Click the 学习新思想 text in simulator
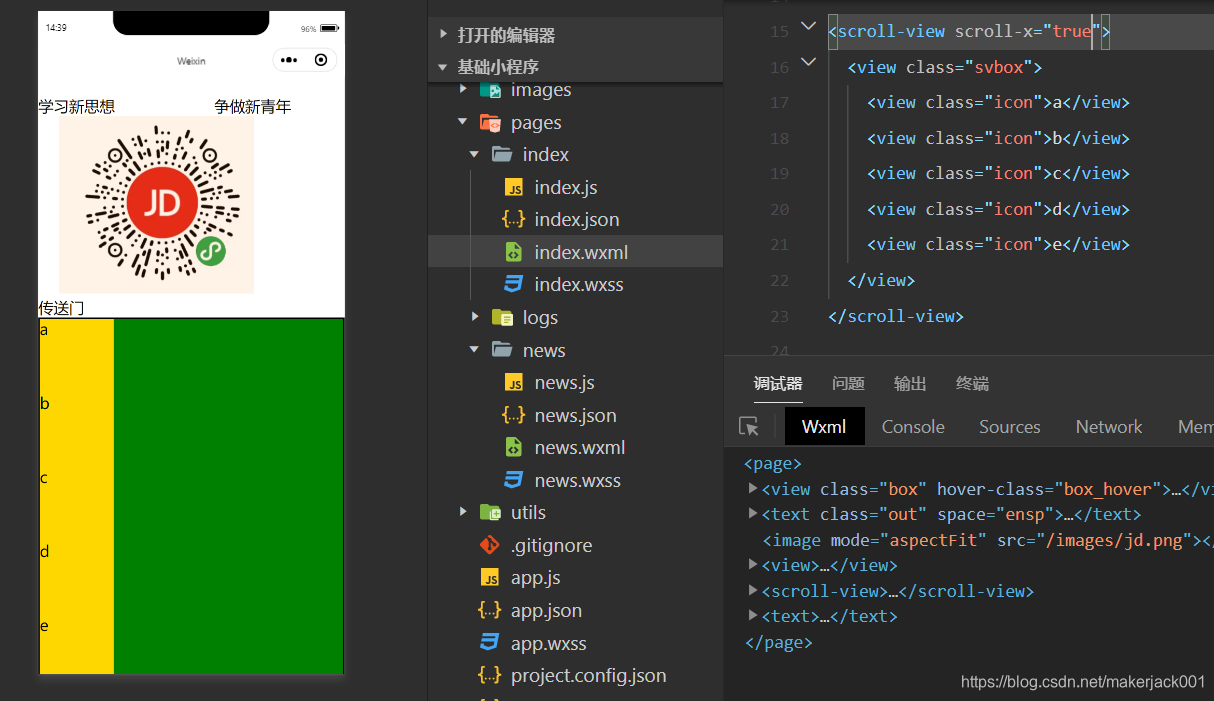This screenshot has width=1214, height=701. [76, 107]
